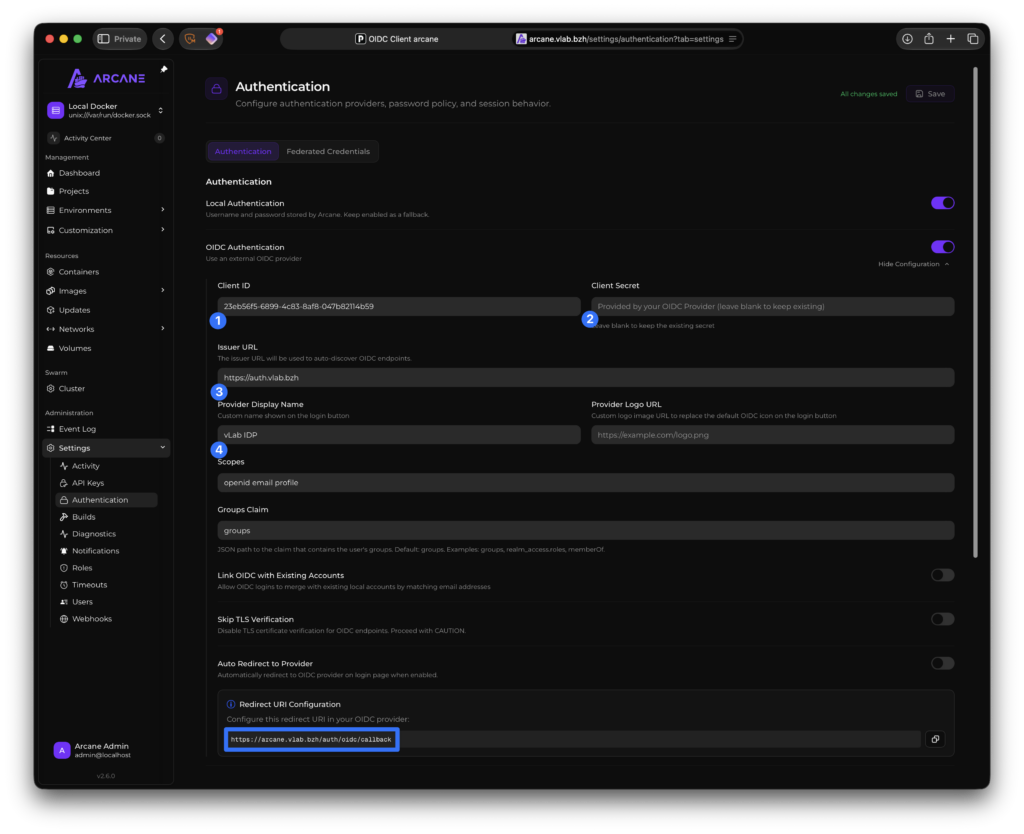Switch to Federated Credentials tab
The height and width of the screenshot is (834, 1024).
(328, 152)
